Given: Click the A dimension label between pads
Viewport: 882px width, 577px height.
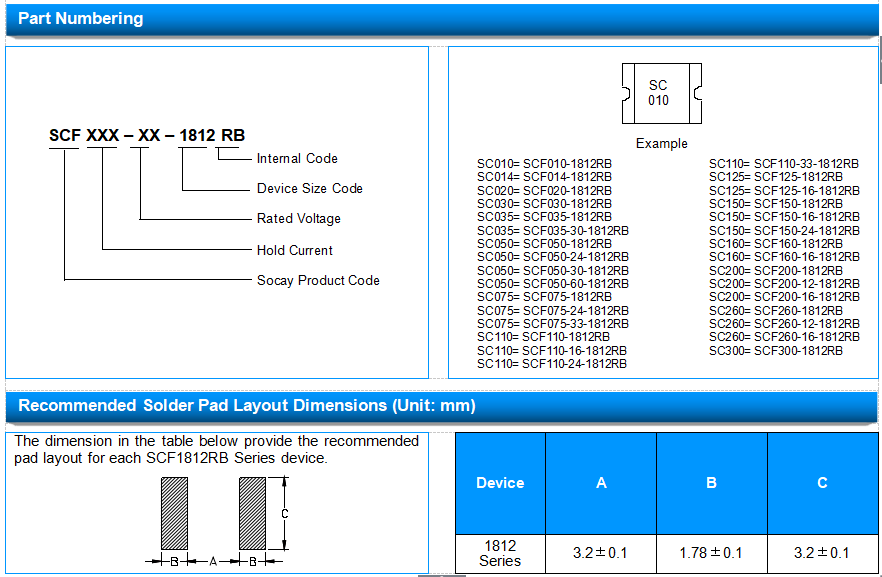Looking at the screenshot, I should pos(213,561).
